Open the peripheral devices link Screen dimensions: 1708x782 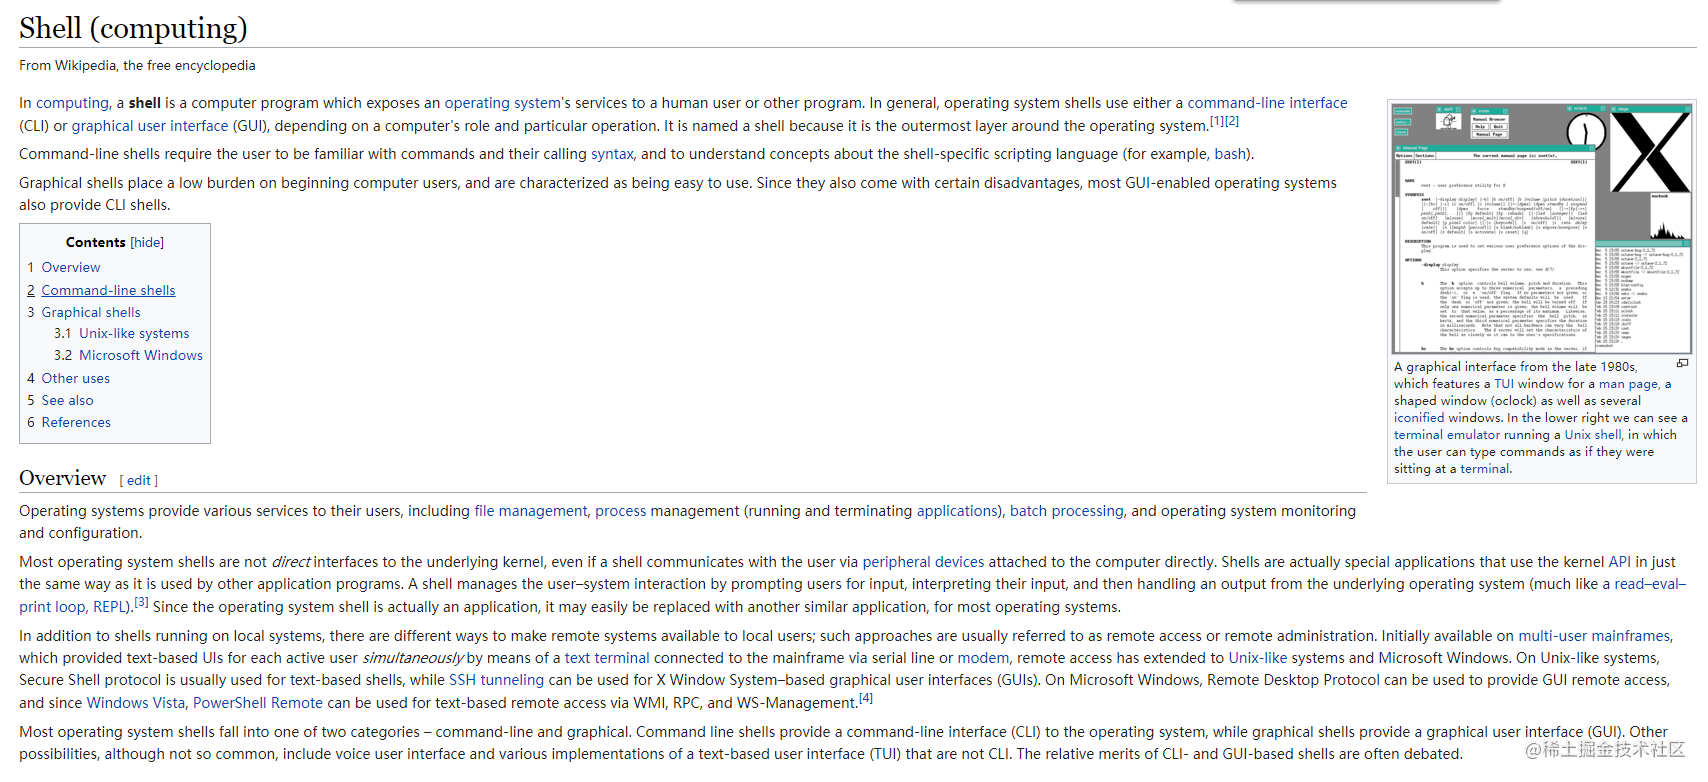[x=923, y=562]
